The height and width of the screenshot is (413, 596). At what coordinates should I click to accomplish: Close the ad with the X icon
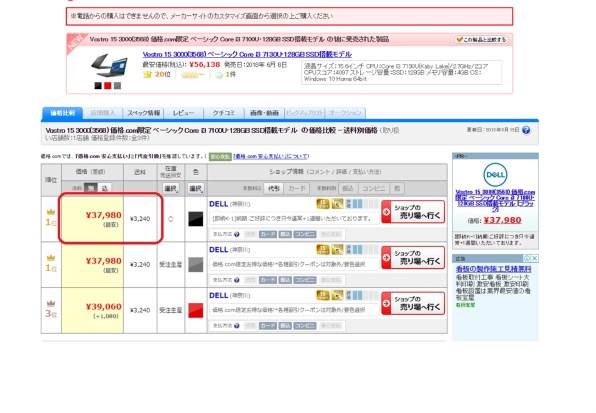[x=534, y=258]
